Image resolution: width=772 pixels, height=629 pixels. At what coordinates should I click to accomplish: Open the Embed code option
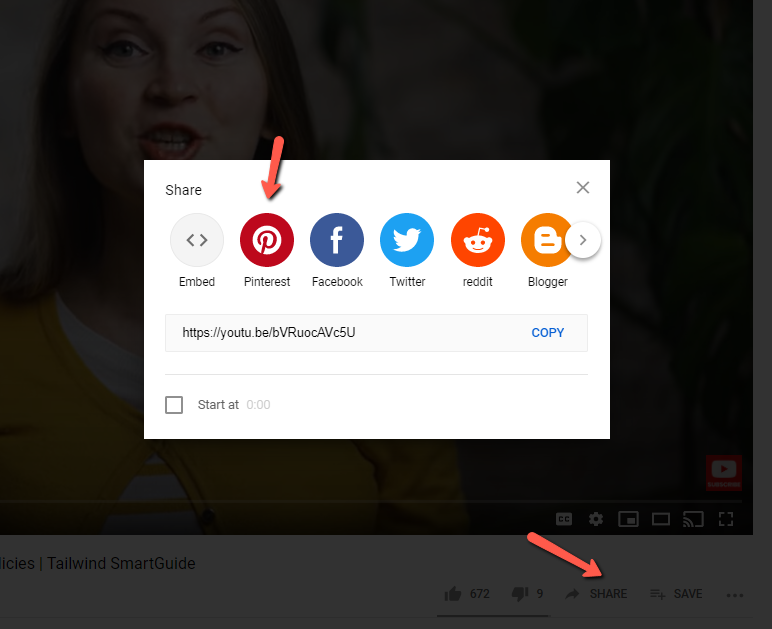tap(197, 240)
